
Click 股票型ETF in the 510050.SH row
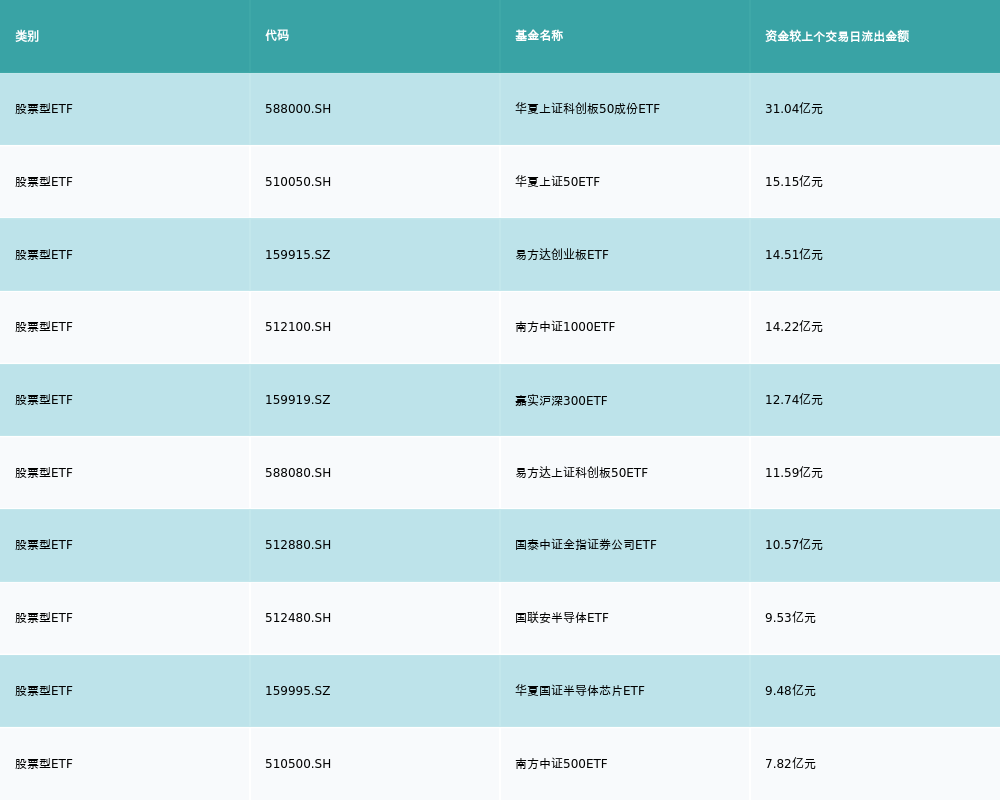click(44, 182)
